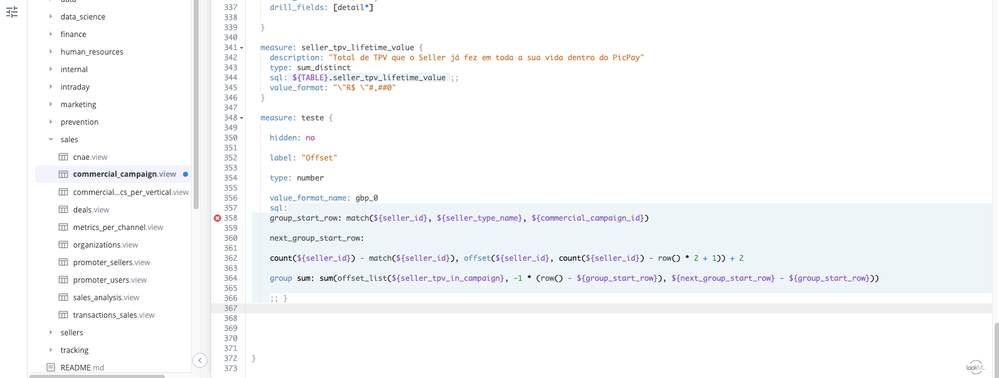Open transactions_sales.view file
The image size is (999, 378).
click(113, 314)
